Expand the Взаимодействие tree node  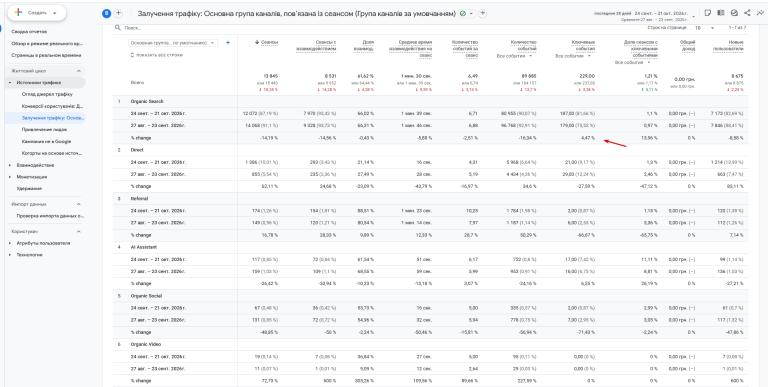(10, 165)
